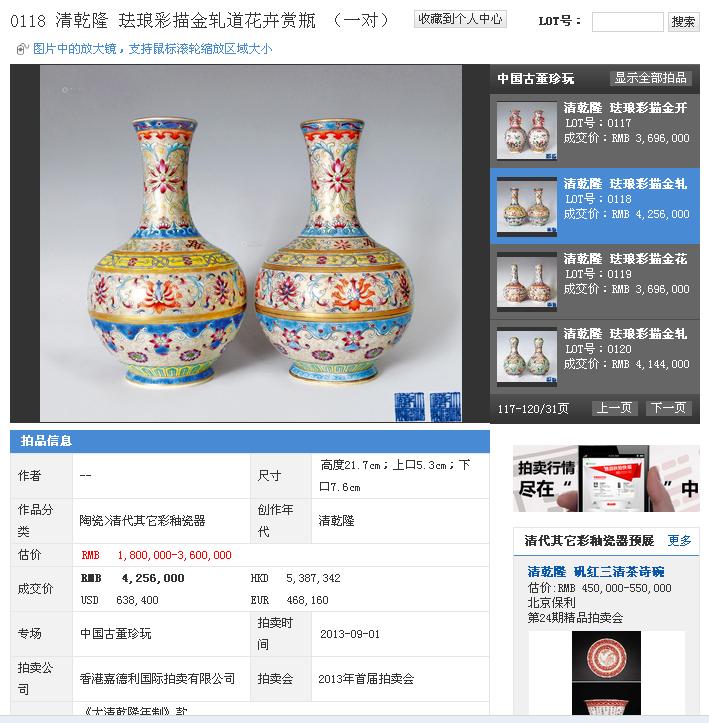The height and width of the screenshot is (723, 709).
Task: Click the main pair of vases image
Action: coord(251,243)
